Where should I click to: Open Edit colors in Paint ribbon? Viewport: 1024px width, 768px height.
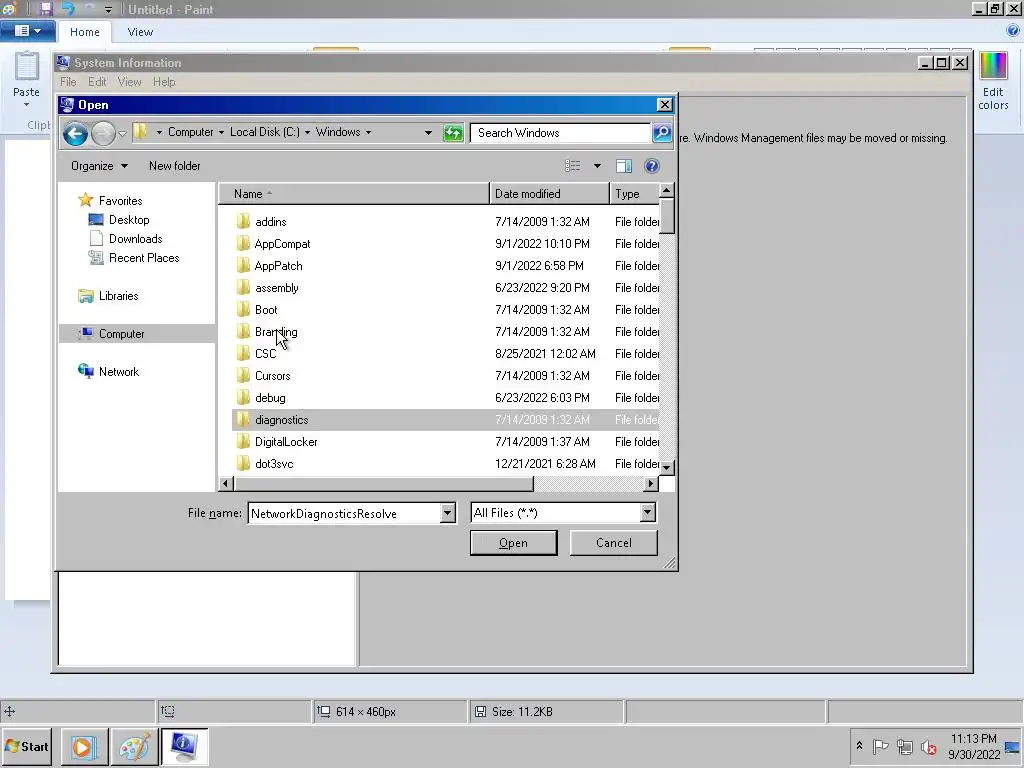pos(993,81)
